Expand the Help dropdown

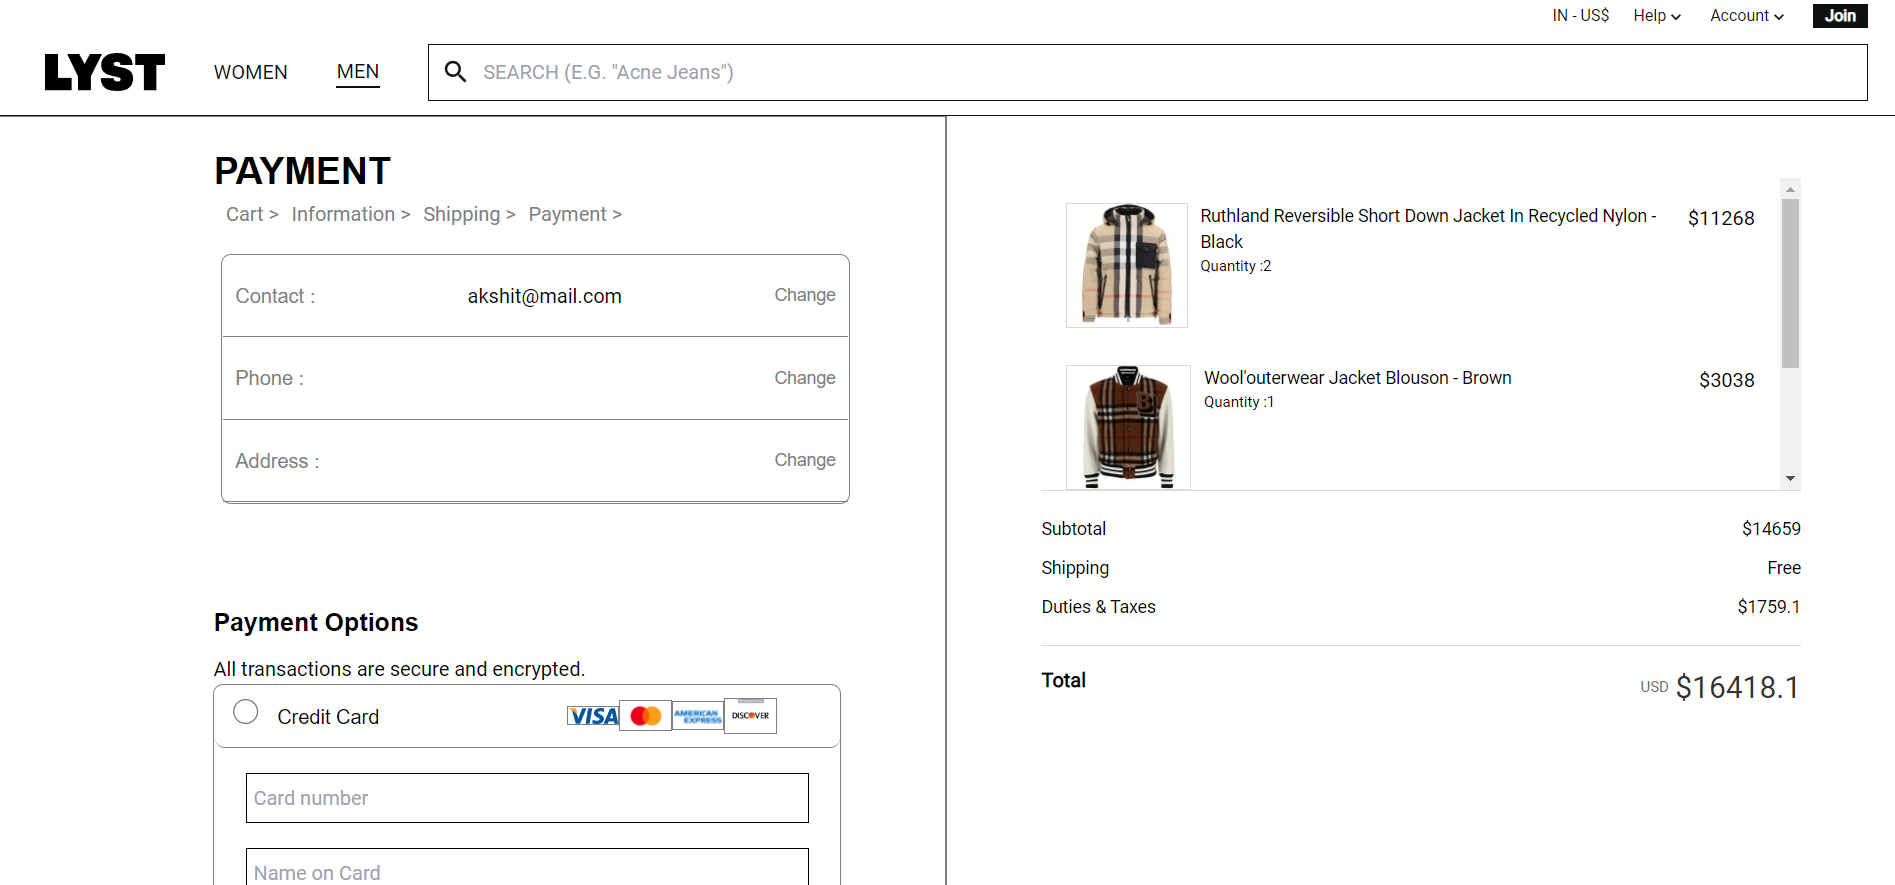coord(1657,16)
